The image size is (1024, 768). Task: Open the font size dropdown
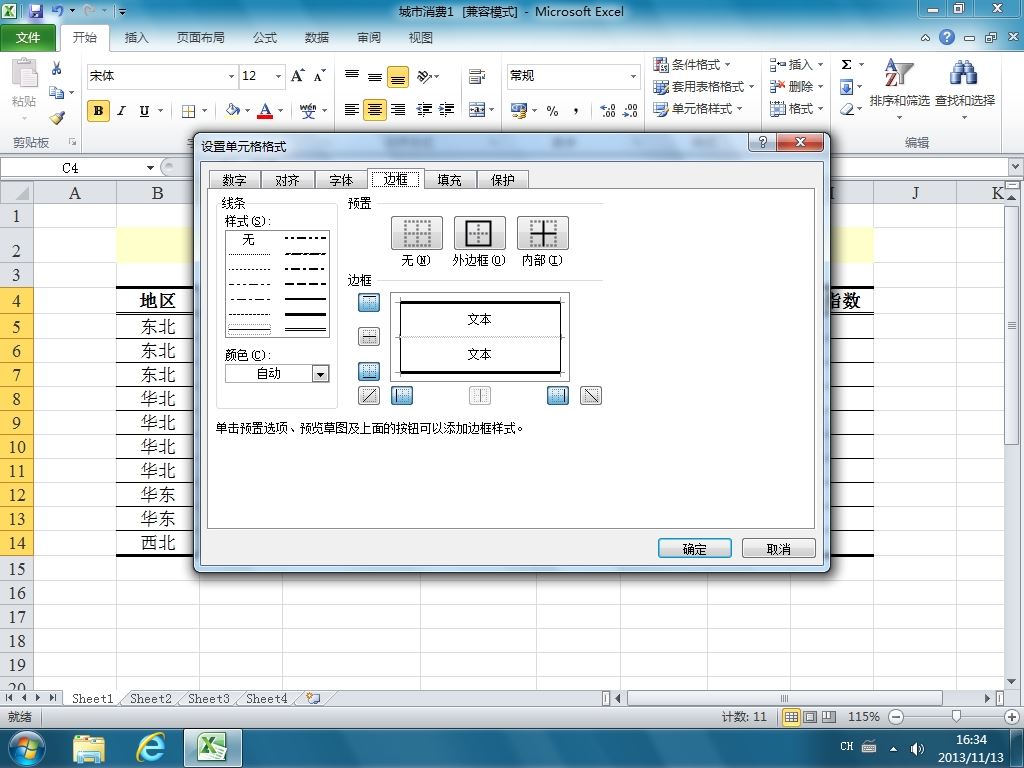click(278, 76)
